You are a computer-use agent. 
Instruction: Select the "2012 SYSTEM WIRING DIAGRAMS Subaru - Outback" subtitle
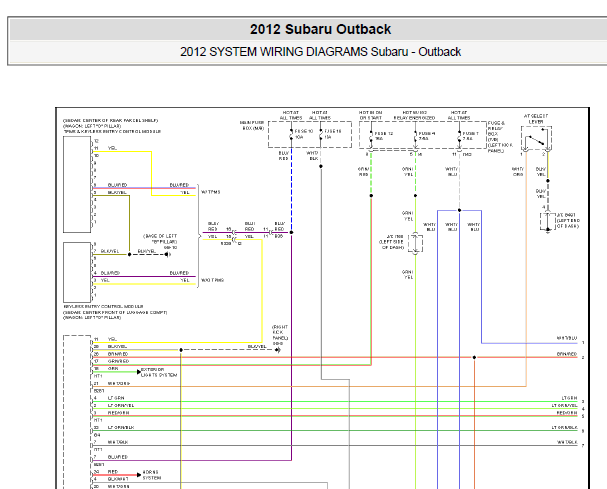tap(320, 52)
